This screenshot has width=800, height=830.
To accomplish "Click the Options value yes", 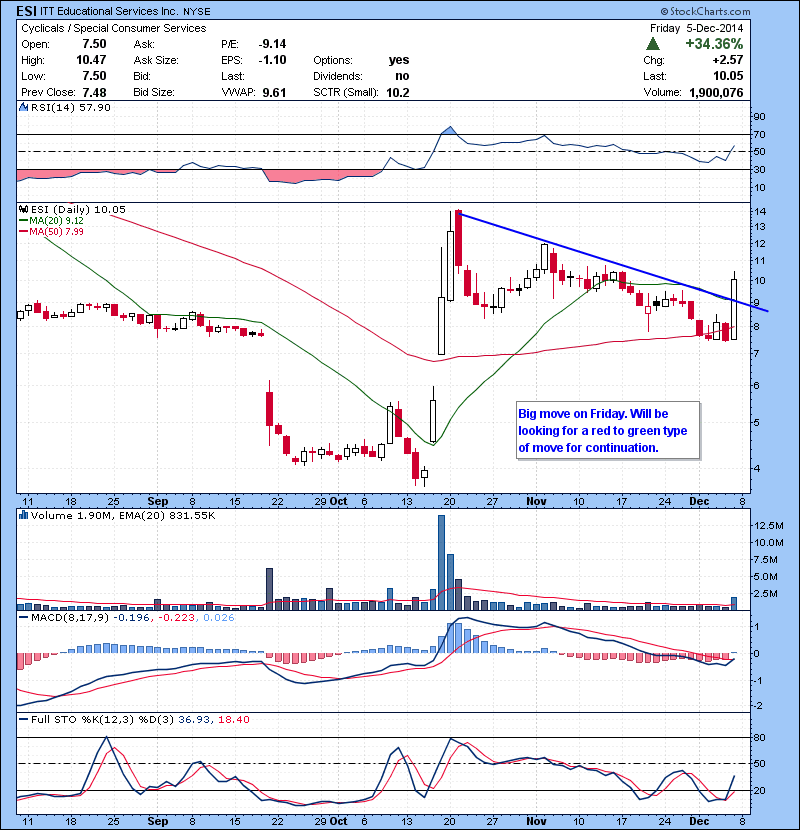I will click(399, 60).
